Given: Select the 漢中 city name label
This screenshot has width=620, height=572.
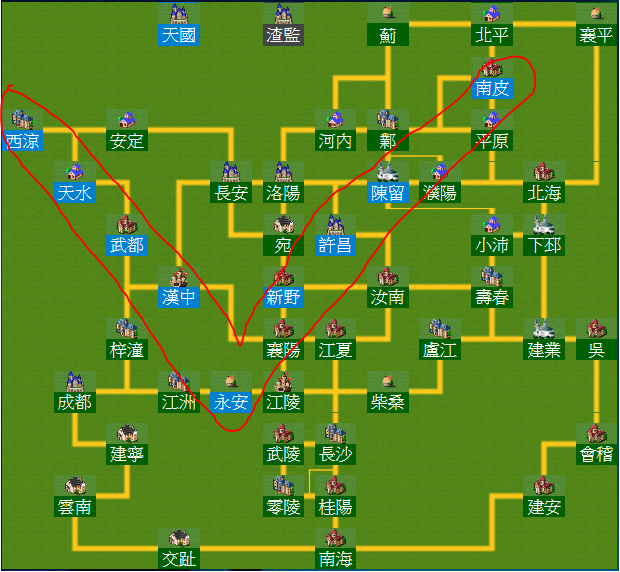Looking at the screenshot, I should (x=179, y=297).
